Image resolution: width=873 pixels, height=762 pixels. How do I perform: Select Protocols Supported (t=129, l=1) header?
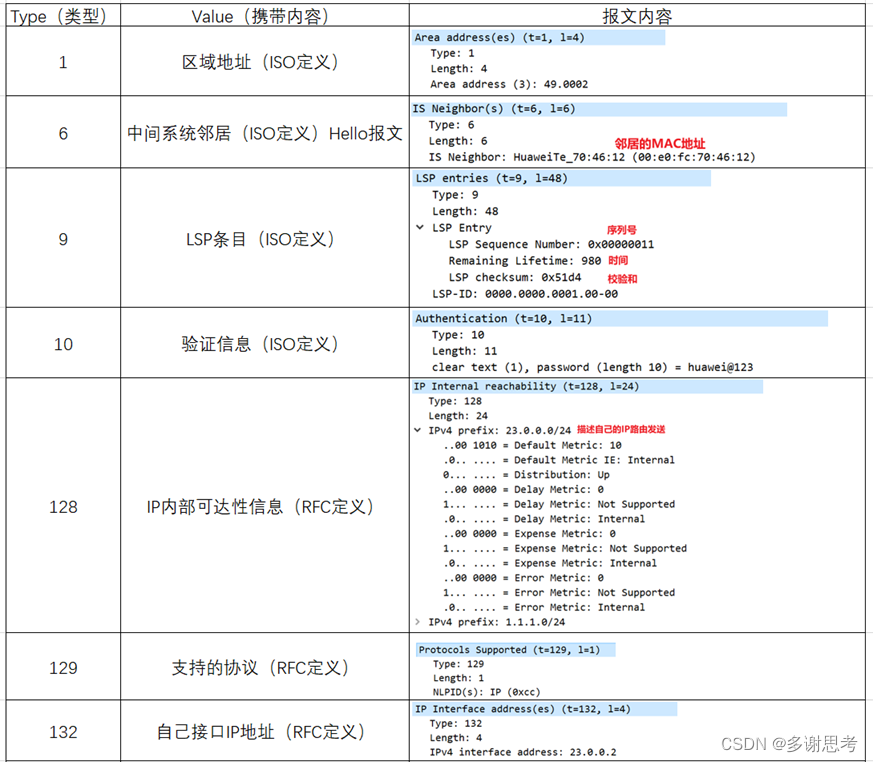(516, 650)
